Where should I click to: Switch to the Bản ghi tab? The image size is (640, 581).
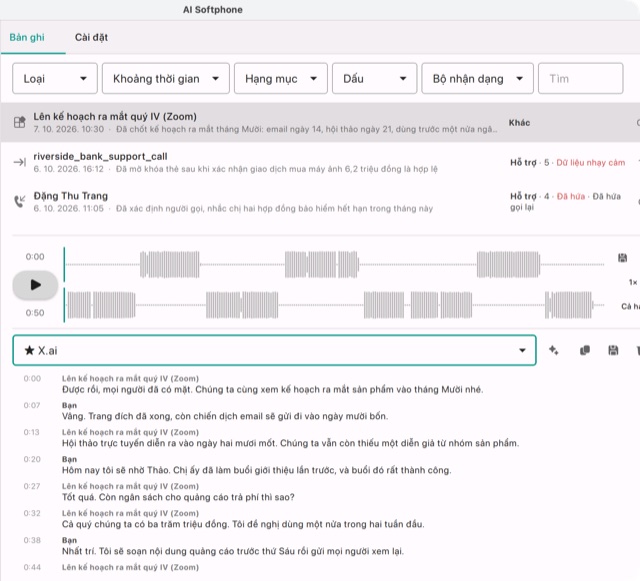point(27,38)
